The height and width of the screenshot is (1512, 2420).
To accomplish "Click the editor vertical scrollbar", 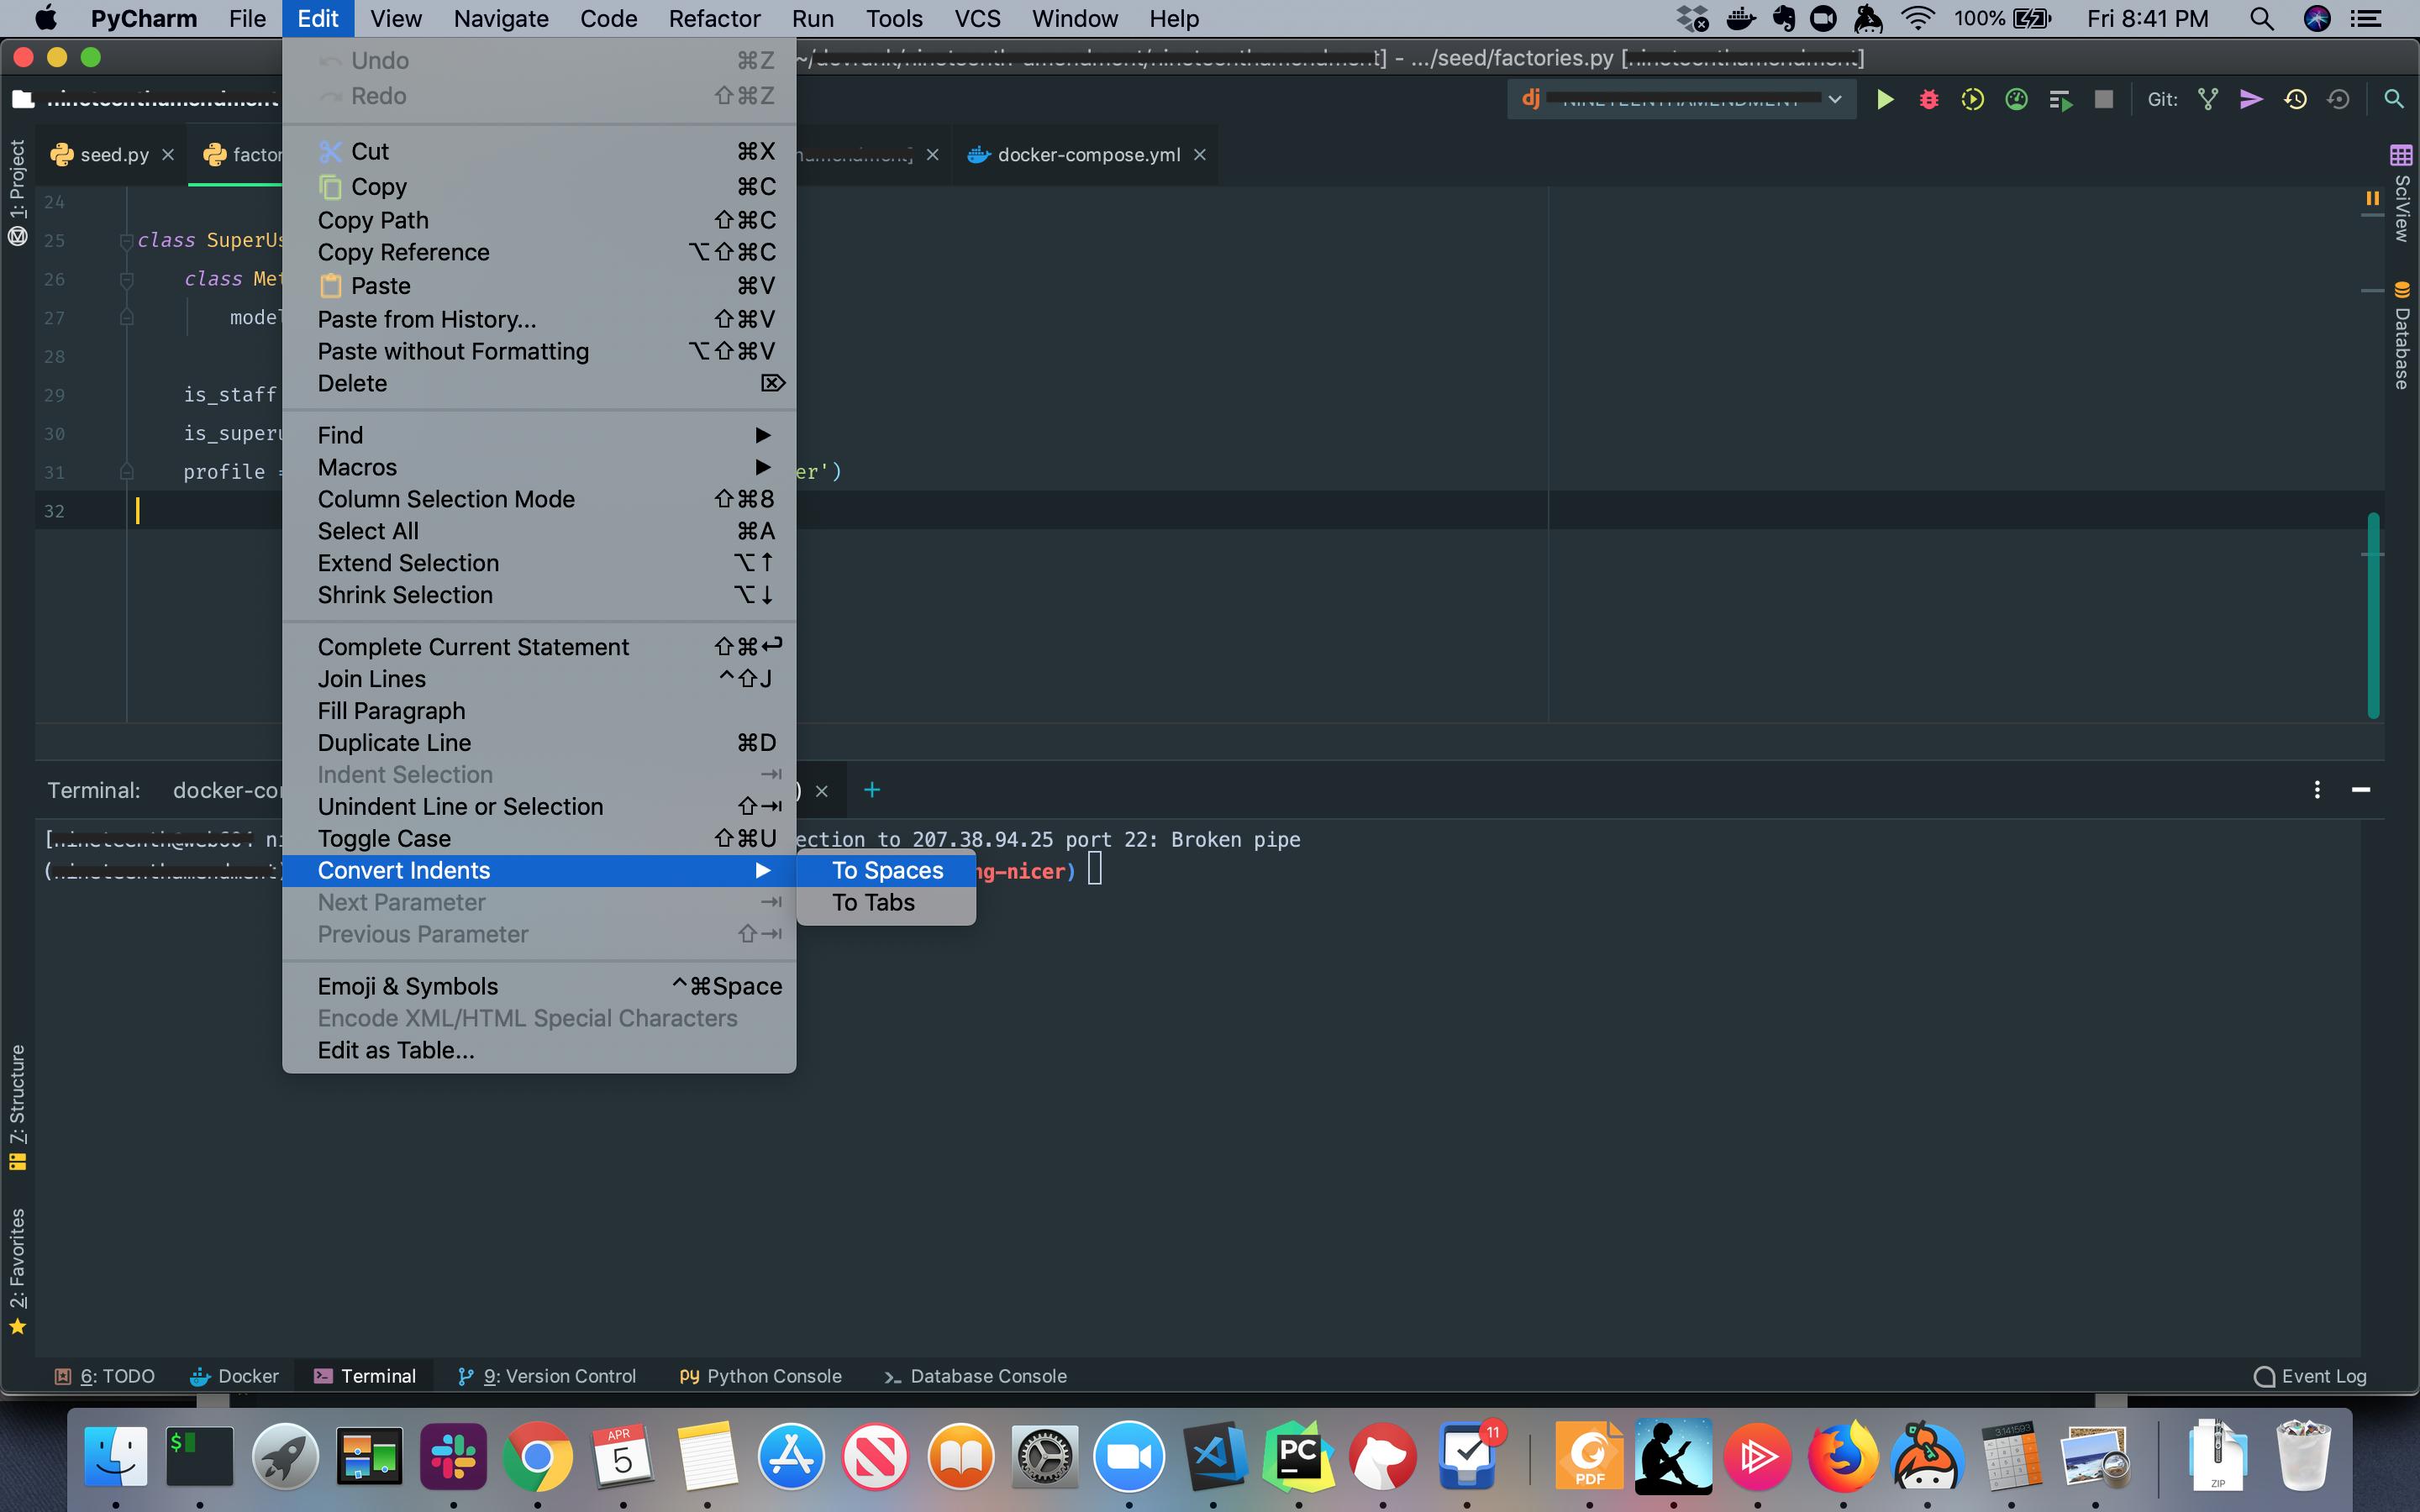I will tap(2373, 614).
